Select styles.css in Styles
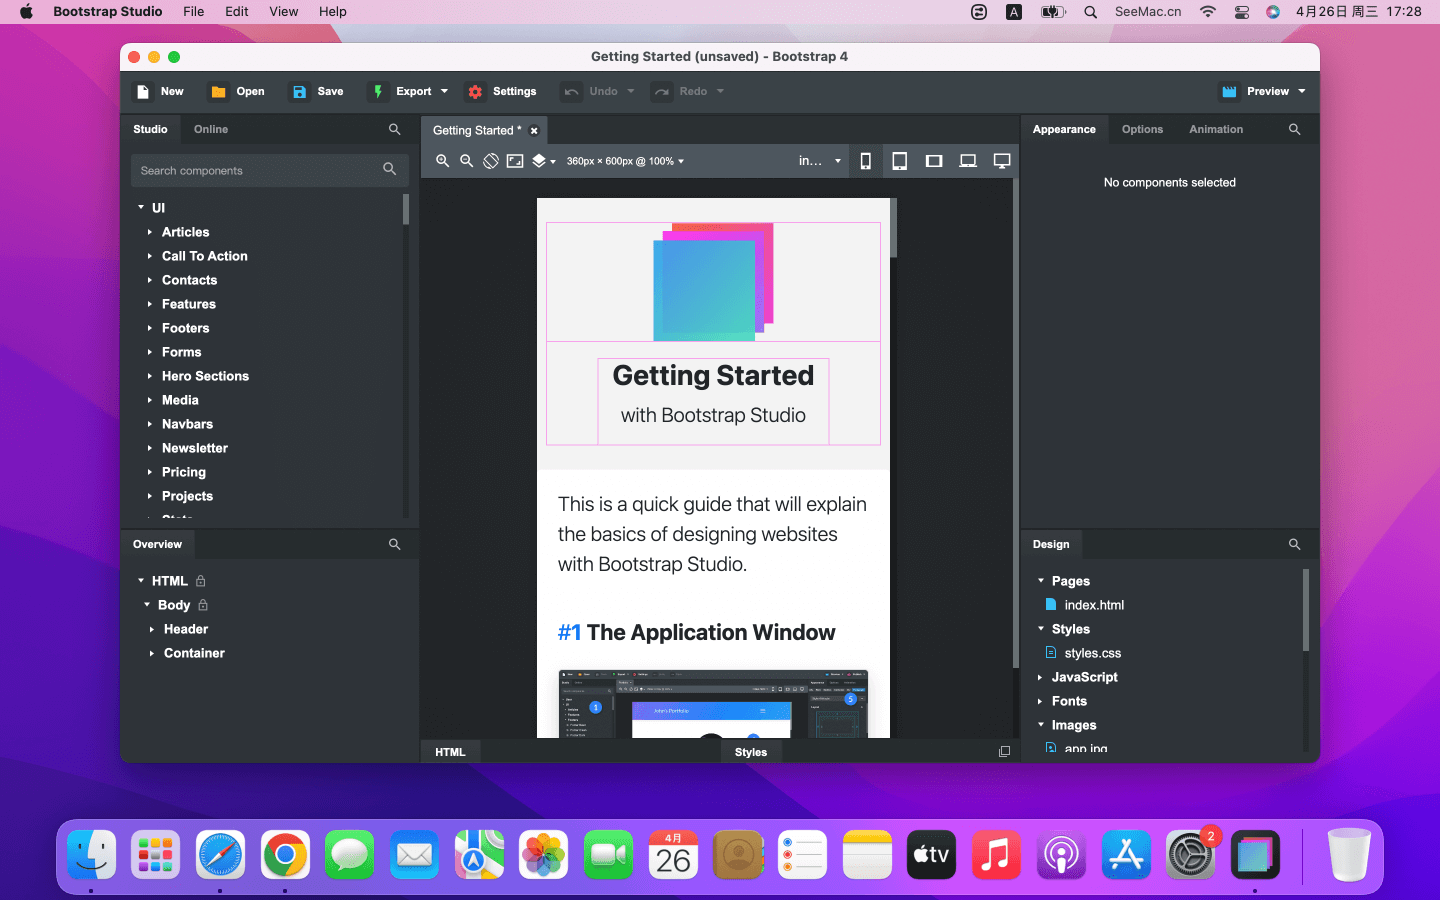Image resolution: width=1440 pixels, height=900 pixels. point(1093,653)
